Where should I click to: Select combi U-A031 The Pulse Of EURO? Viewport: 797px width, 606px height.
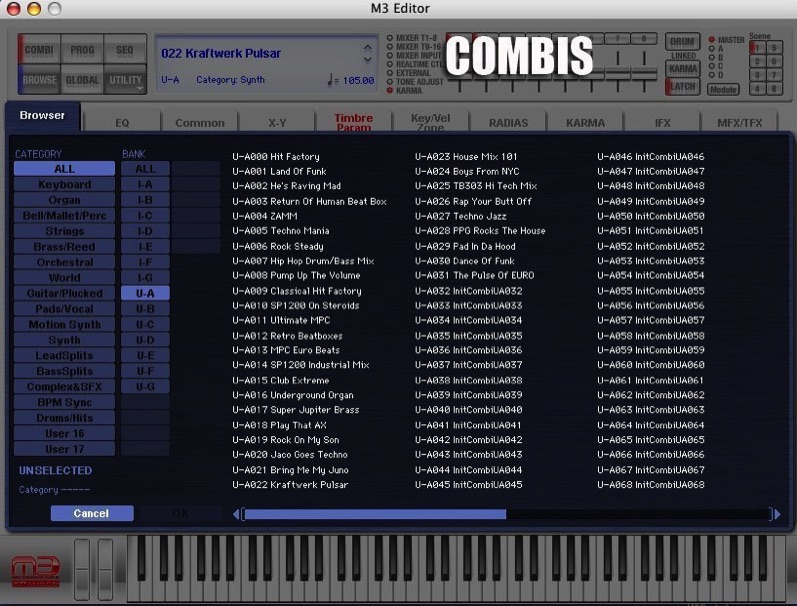click(474, 276)
